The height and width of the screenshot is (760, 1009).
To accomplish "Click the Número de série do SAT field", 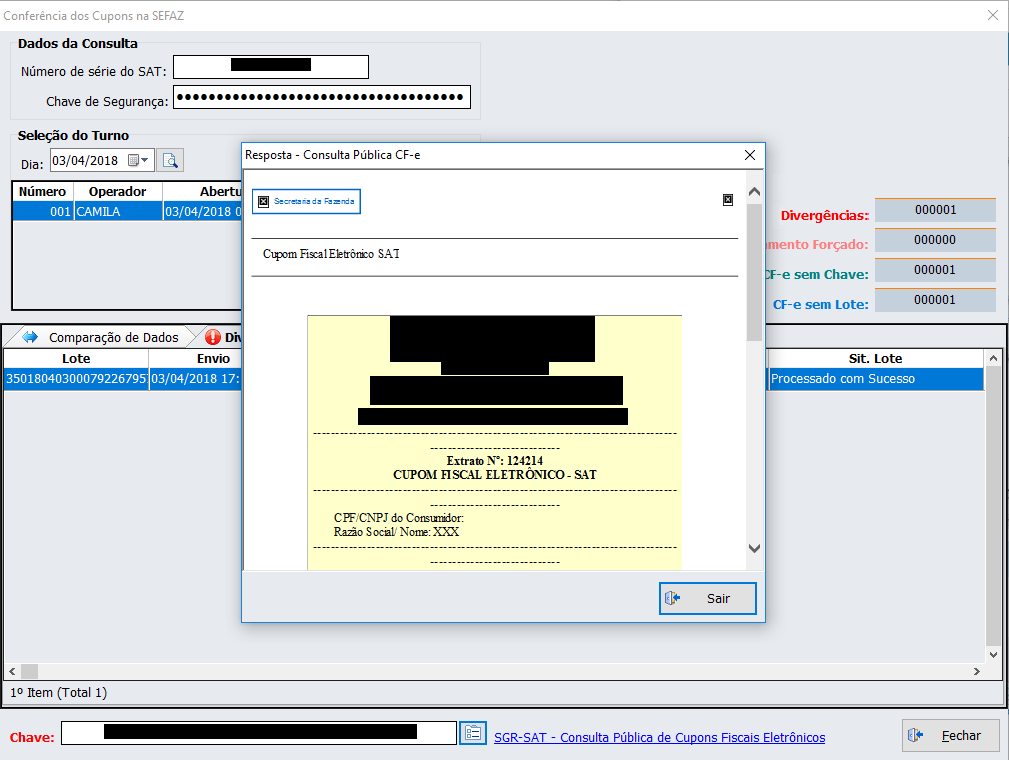I will 271,66.
